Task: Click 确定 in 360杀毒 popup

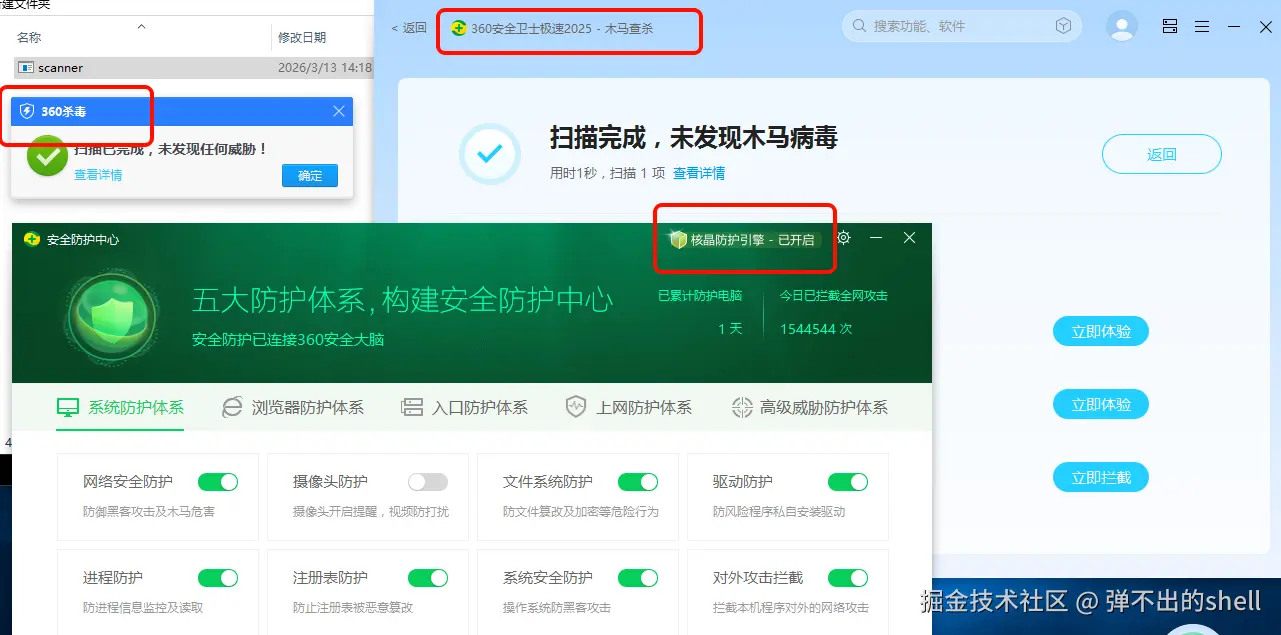Action: coord(310,176)
